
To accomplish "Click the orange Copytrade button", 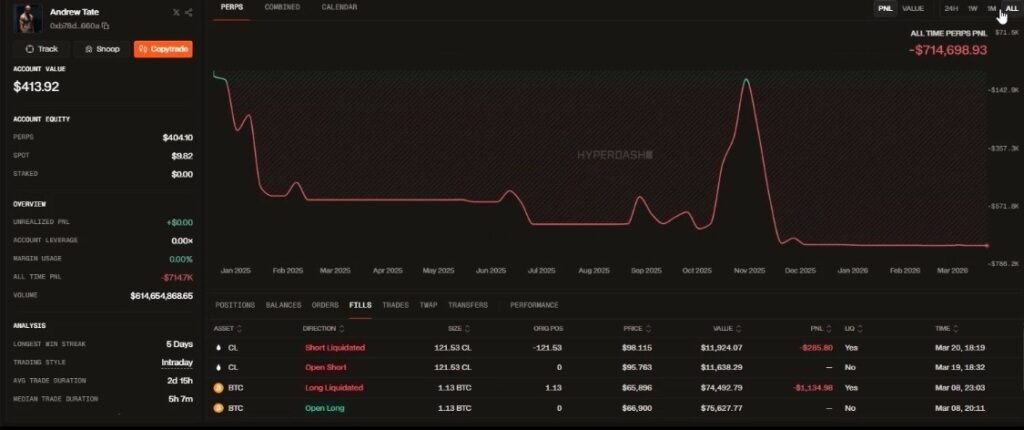I will point(163,49).
